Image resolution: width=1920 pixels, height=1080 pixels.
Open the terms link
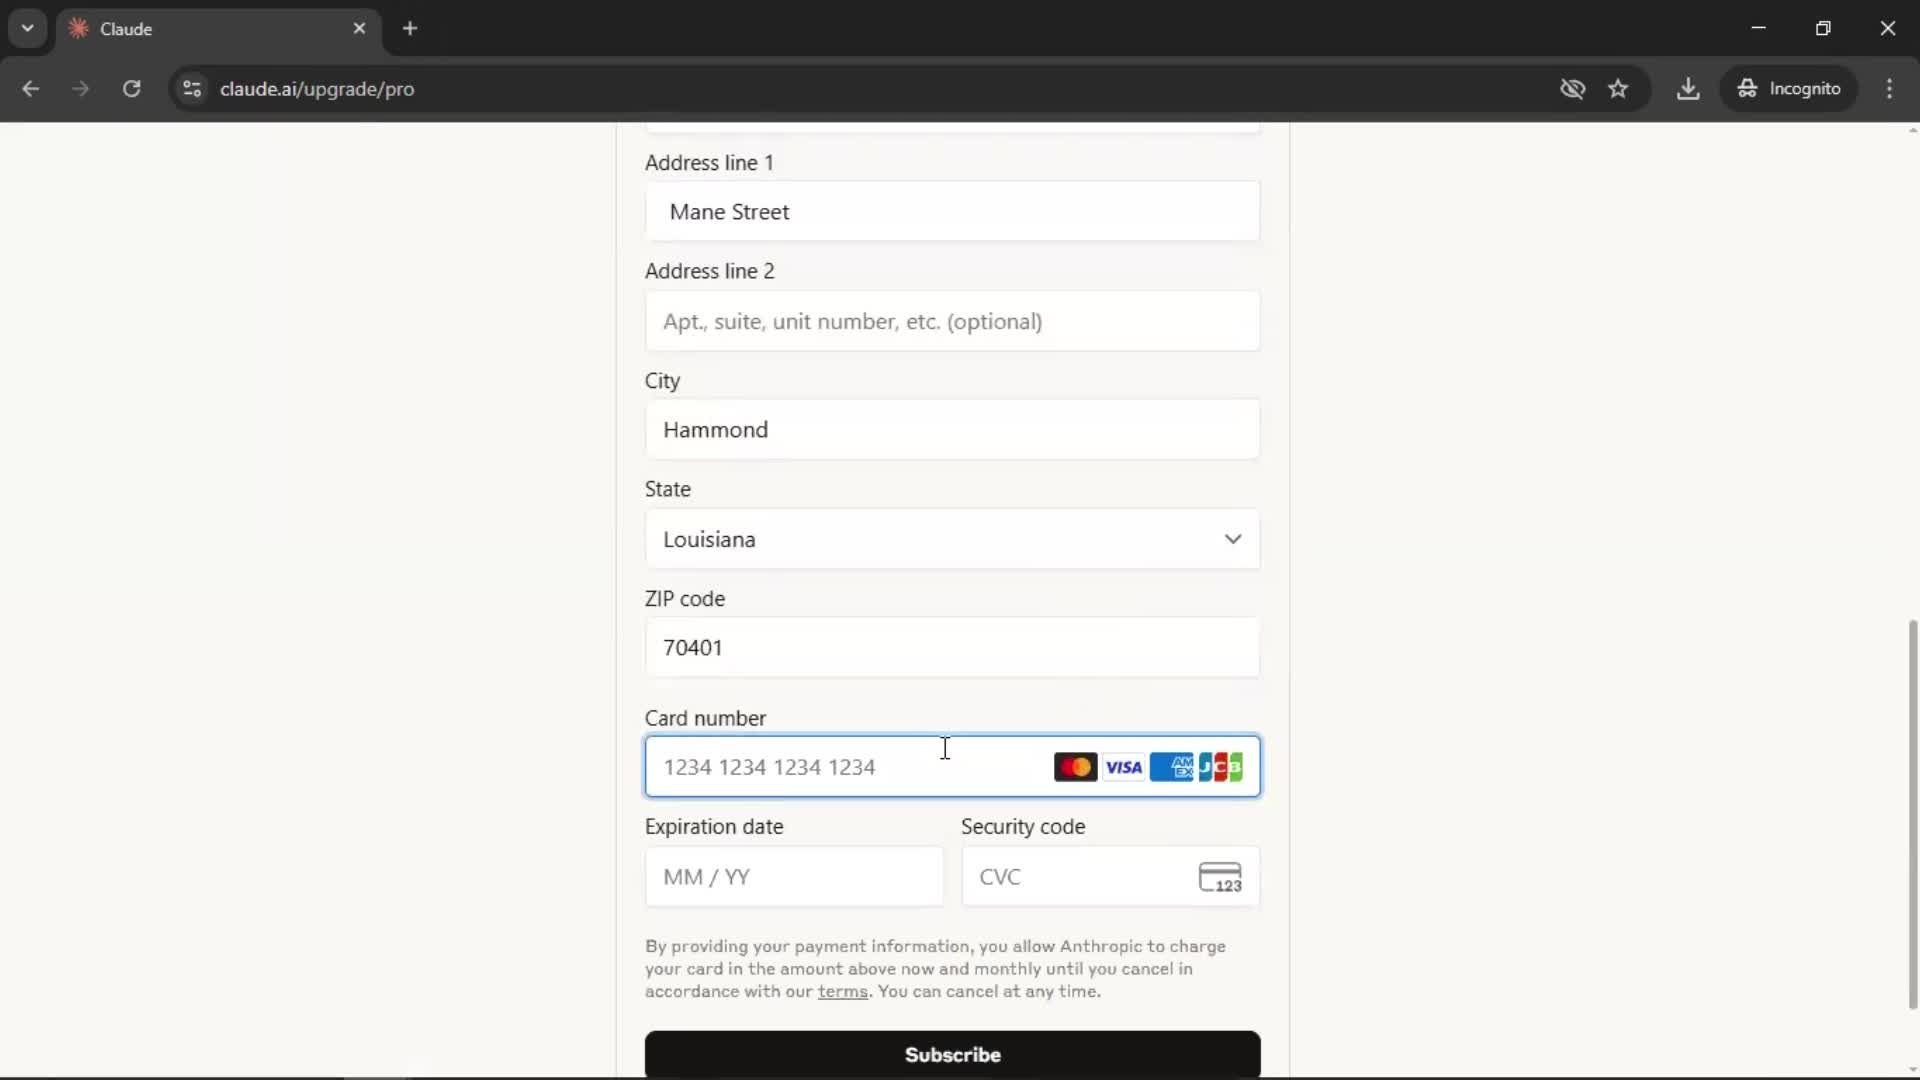[x=842, y=992]
